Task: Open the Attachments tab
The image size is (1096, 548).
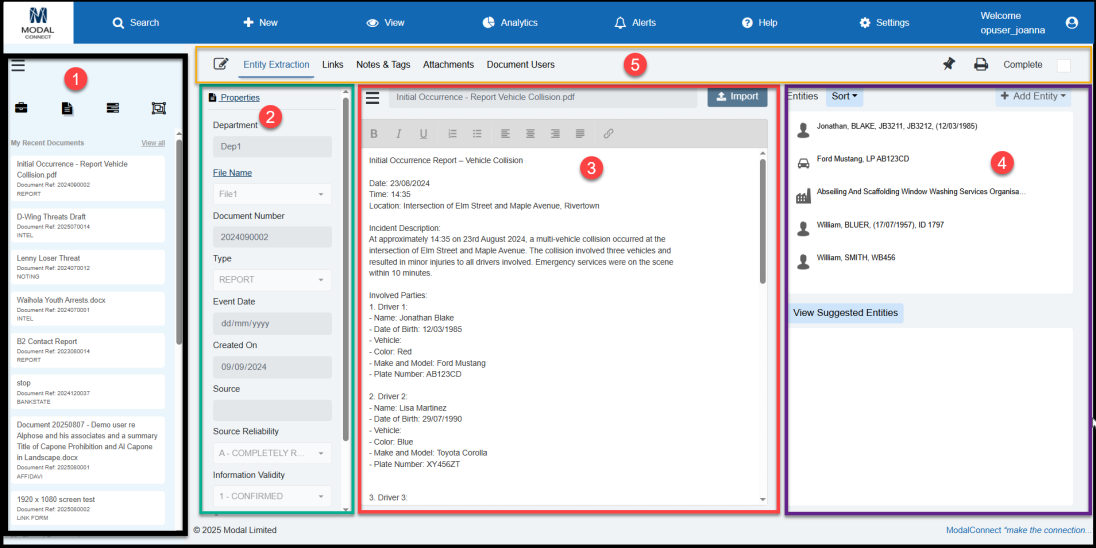Action: pos(448,65)
